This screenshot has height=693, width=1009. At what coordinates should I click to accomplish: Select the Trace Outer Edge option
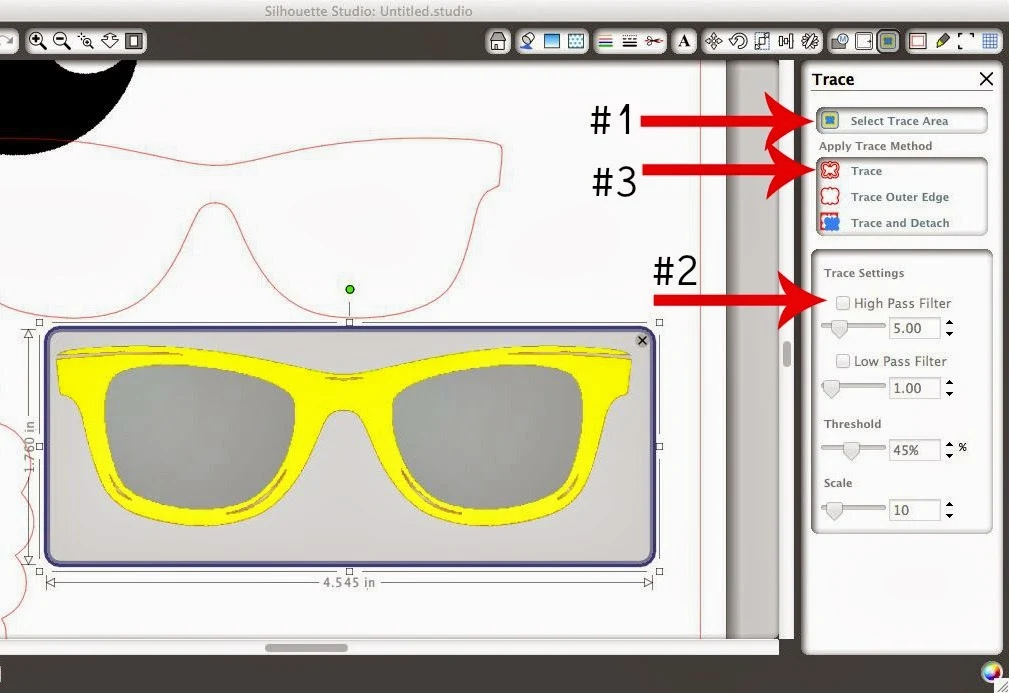tap(899, 196)
